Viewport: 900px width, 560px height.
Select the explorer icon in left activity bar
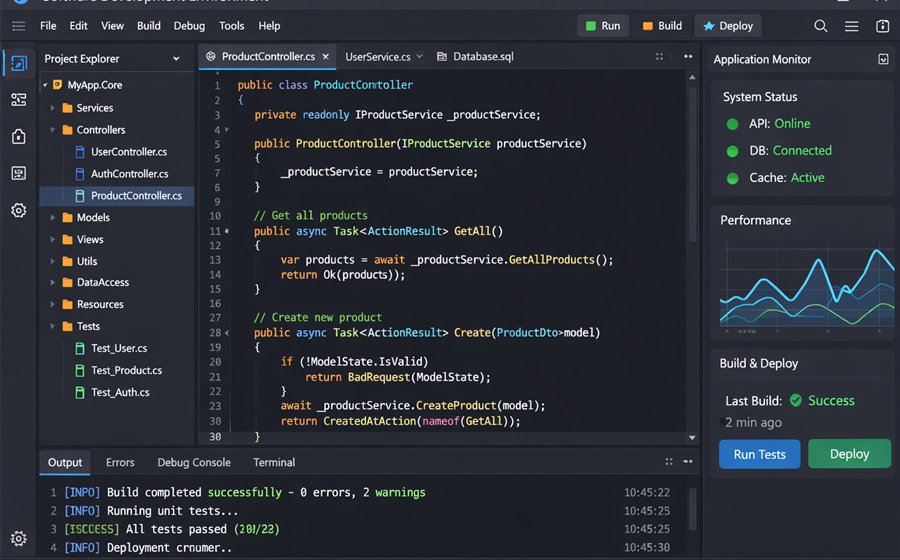coord(18,63)
